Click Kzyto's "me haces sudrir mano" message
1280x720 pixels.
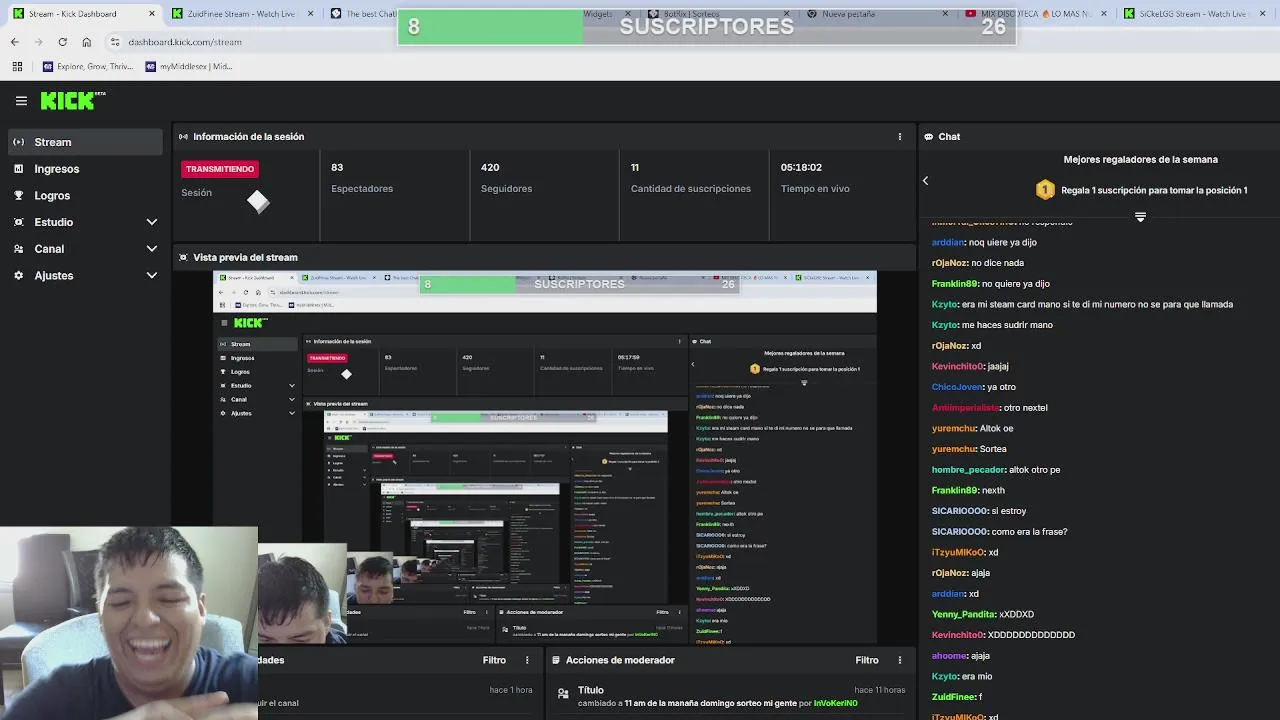point(1007,325)
